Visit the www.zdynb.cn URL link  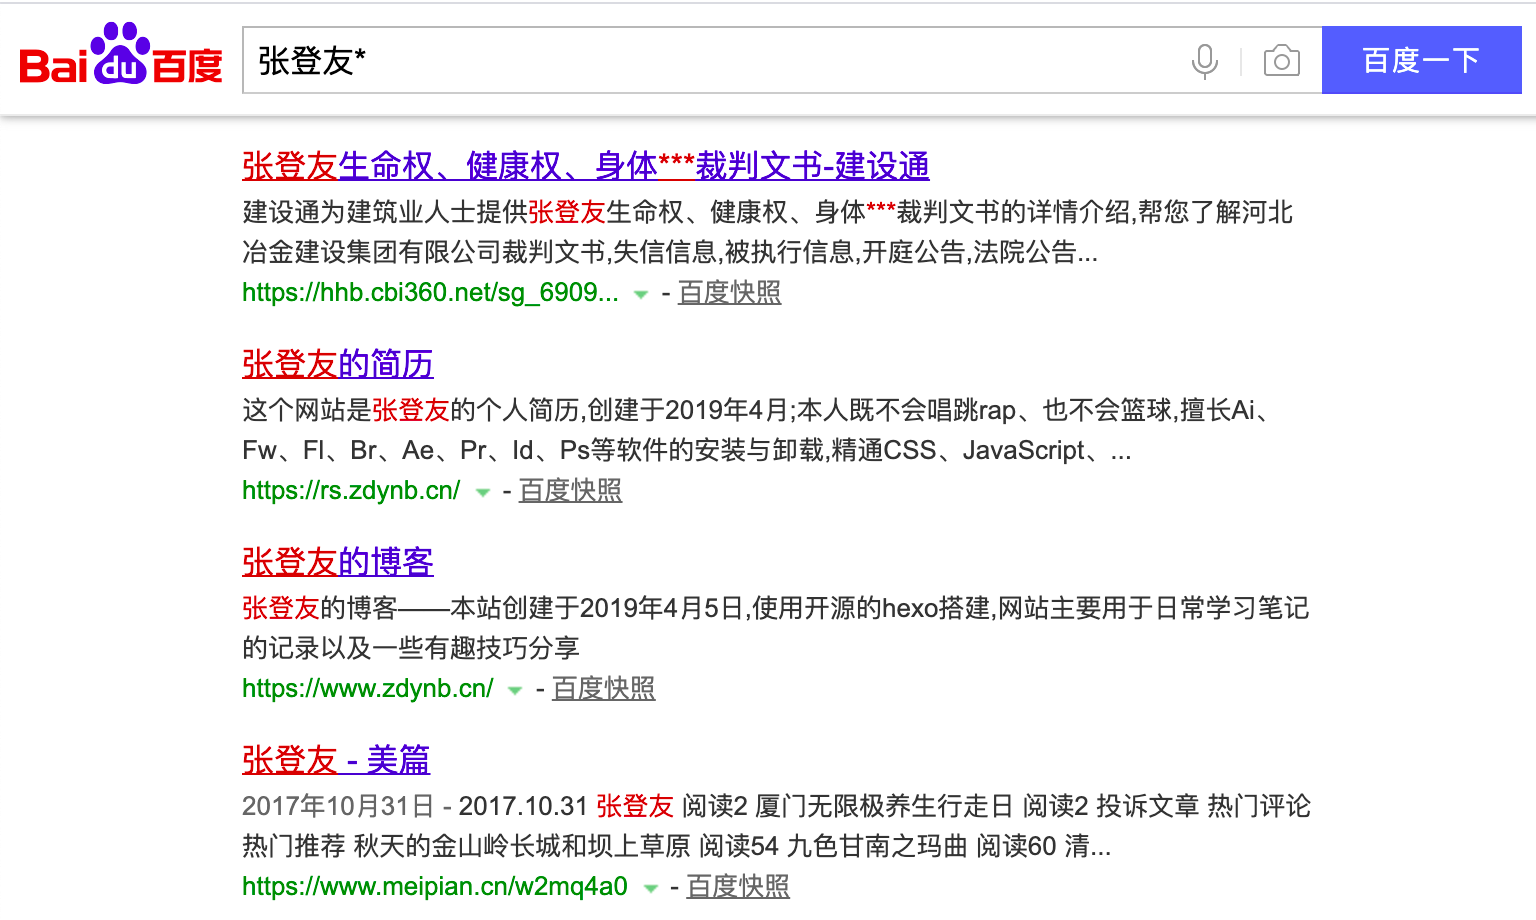click(368, 689)
